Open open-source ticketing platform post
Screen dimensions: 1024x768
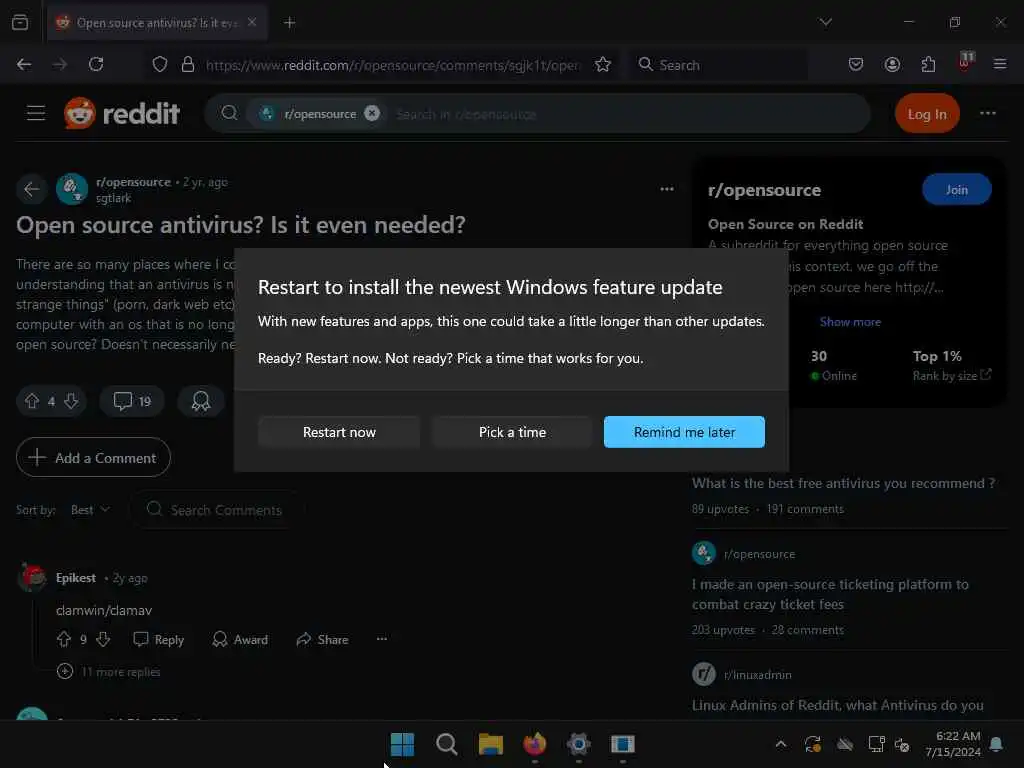coord(830,594)
